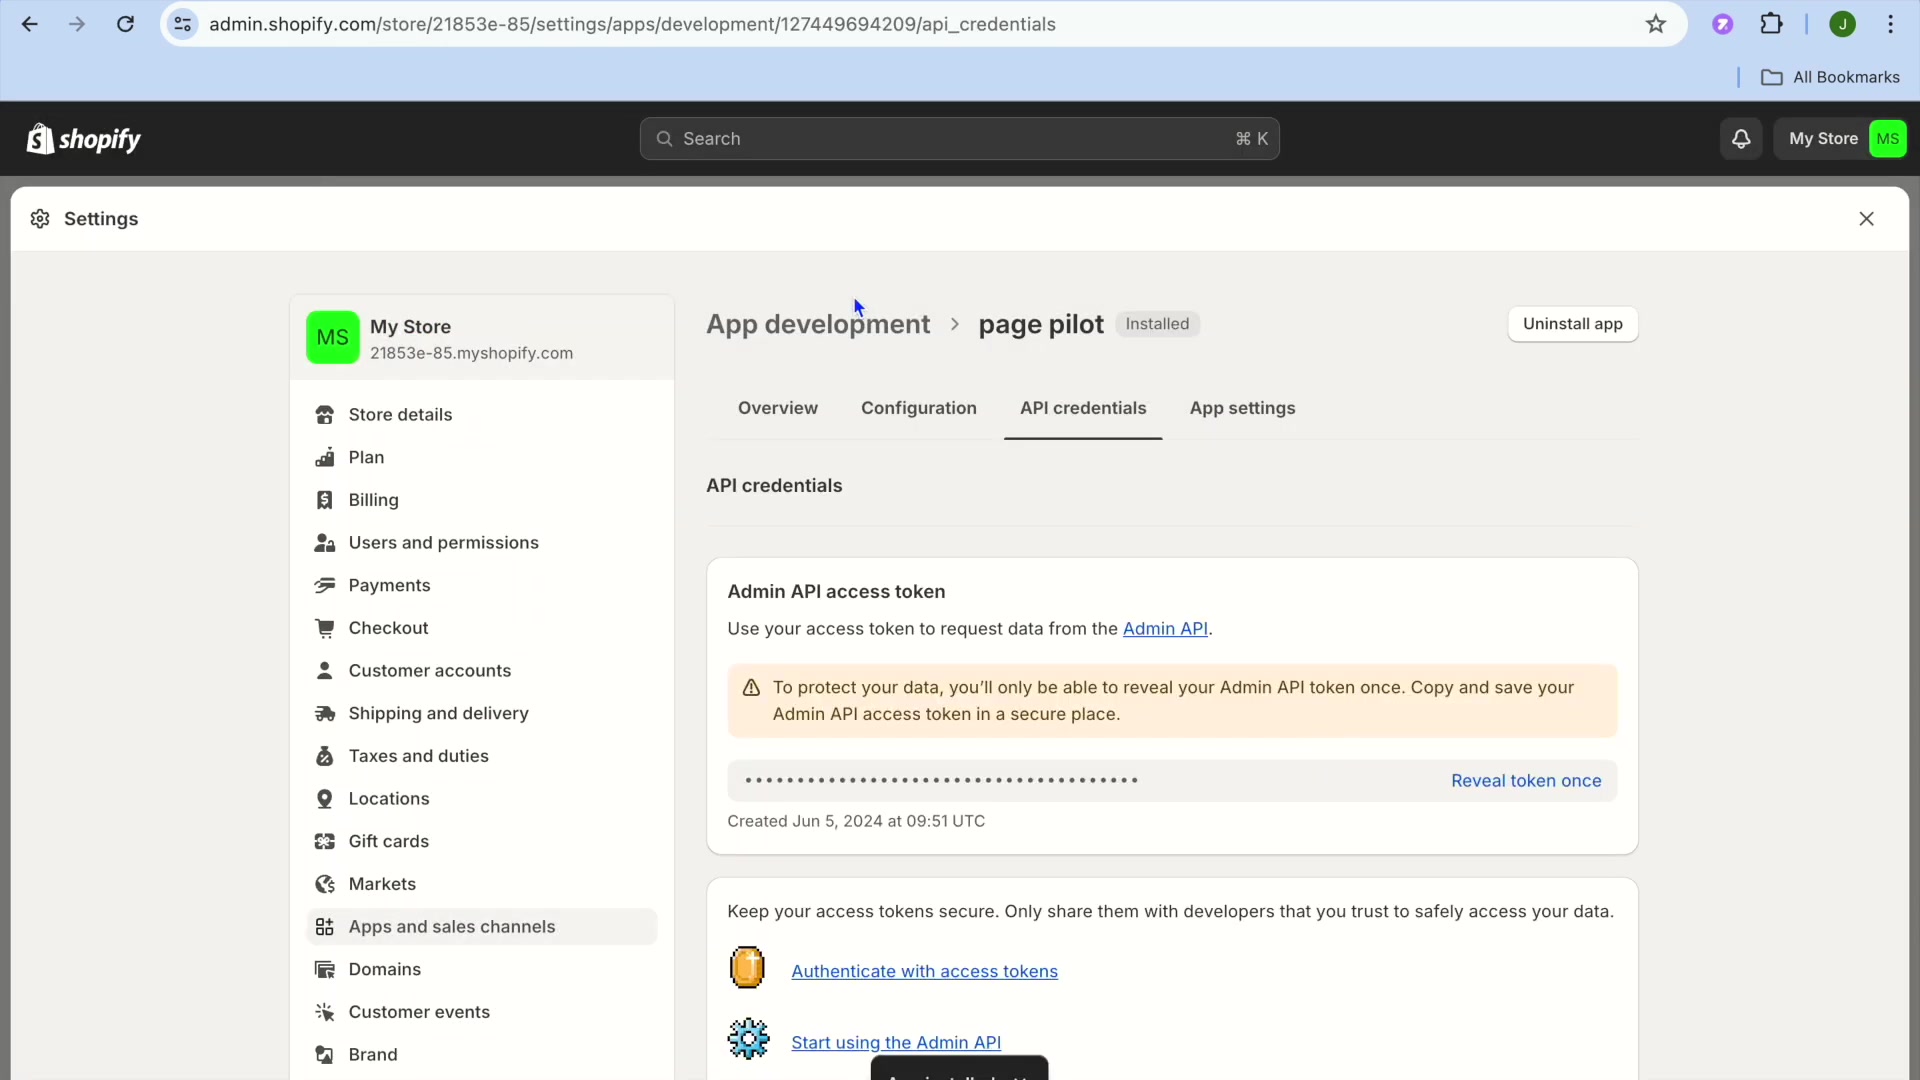Click the Gift cards icon
Viewport: 1920px width, 1080px height.
pyautogui.click(x=324, y=842)
